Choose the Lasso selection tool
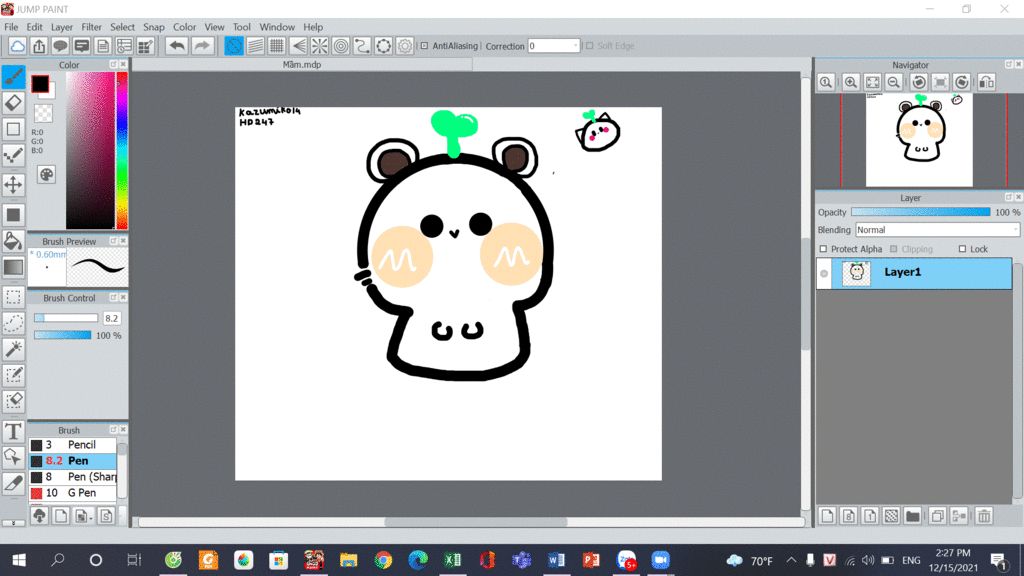1024x576 pixels. point(13,323)
